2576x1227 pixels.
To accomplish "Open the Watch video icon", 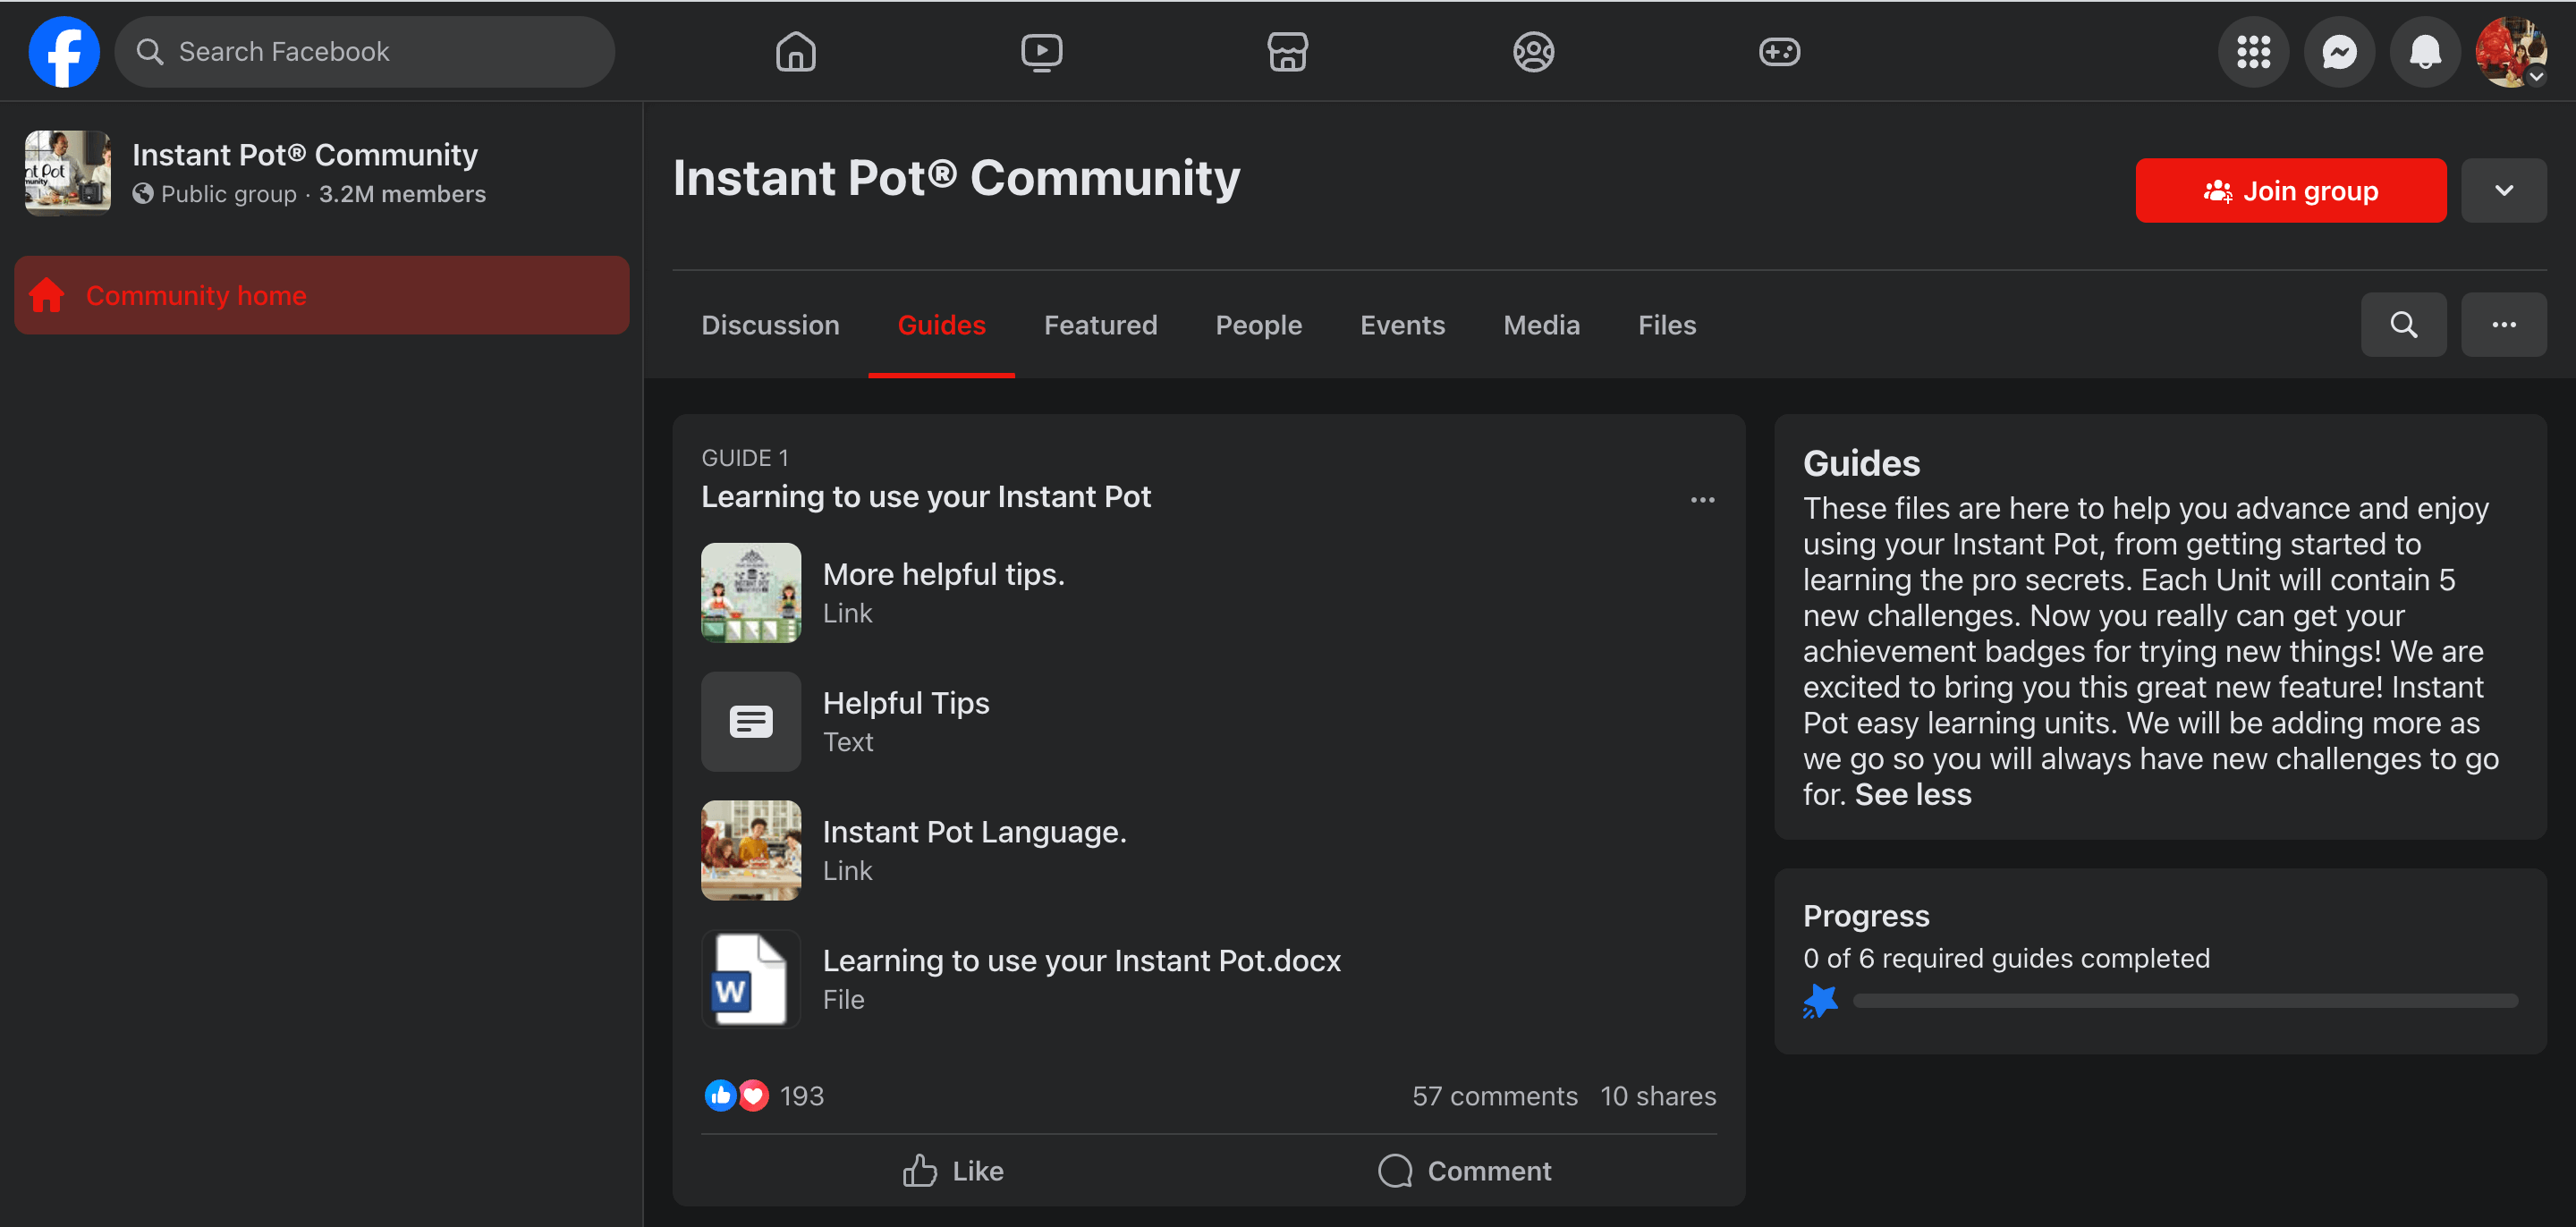I will (x=1041, y=52).
